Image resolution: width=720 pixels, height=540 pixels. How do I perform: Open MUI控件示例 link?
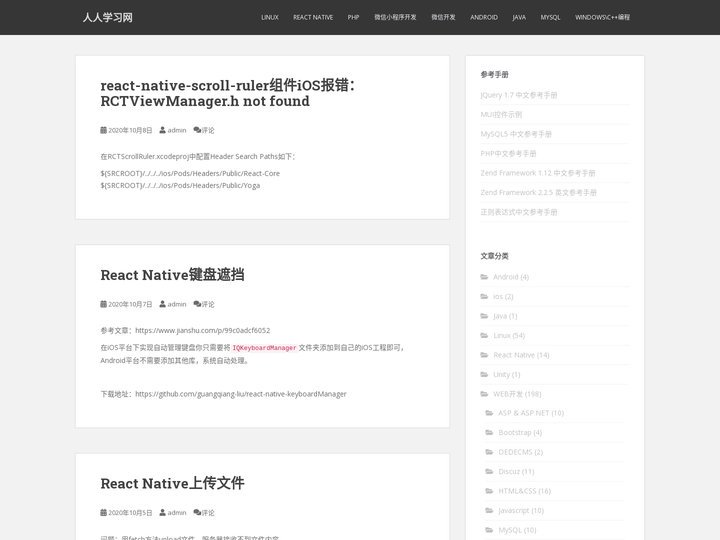click(x=501, y=115)
